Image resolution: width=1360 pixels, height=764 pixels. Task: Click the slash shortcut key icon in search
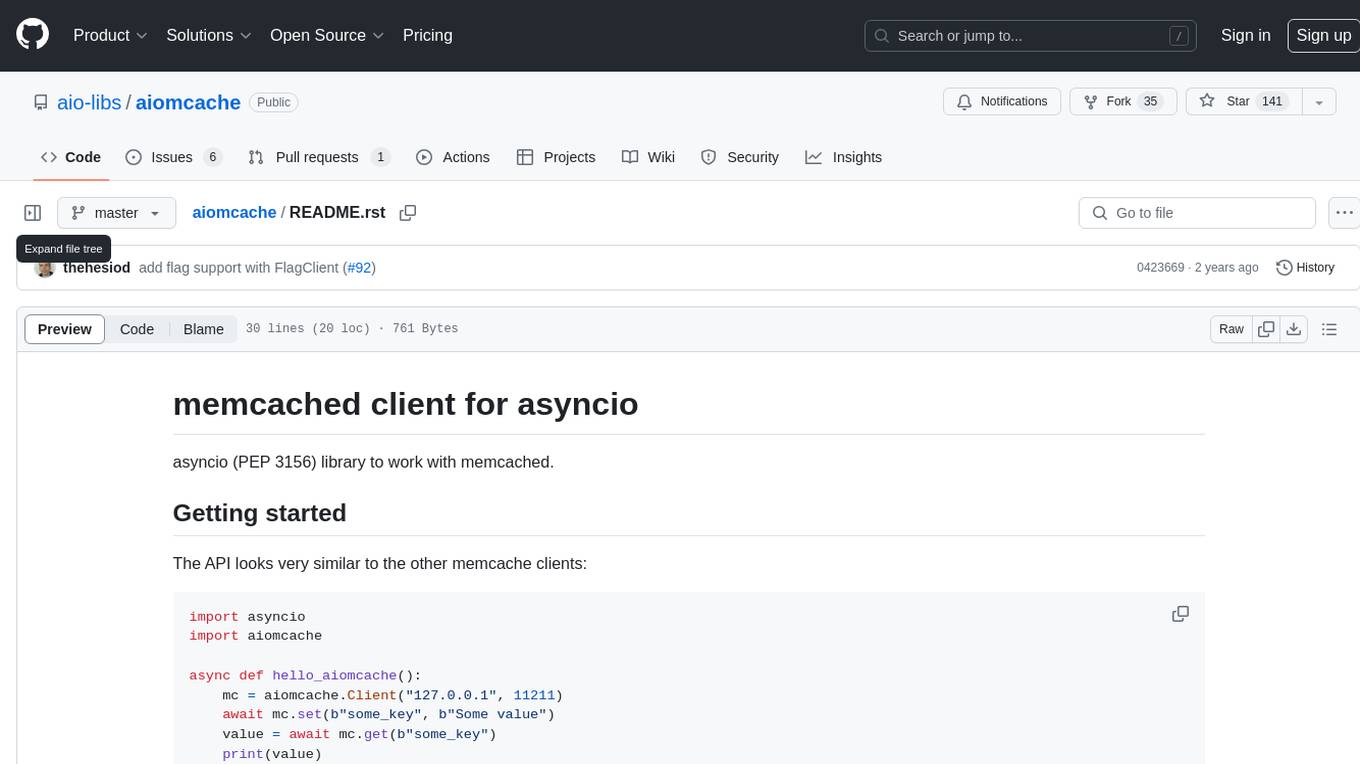tap(1179, 36)
